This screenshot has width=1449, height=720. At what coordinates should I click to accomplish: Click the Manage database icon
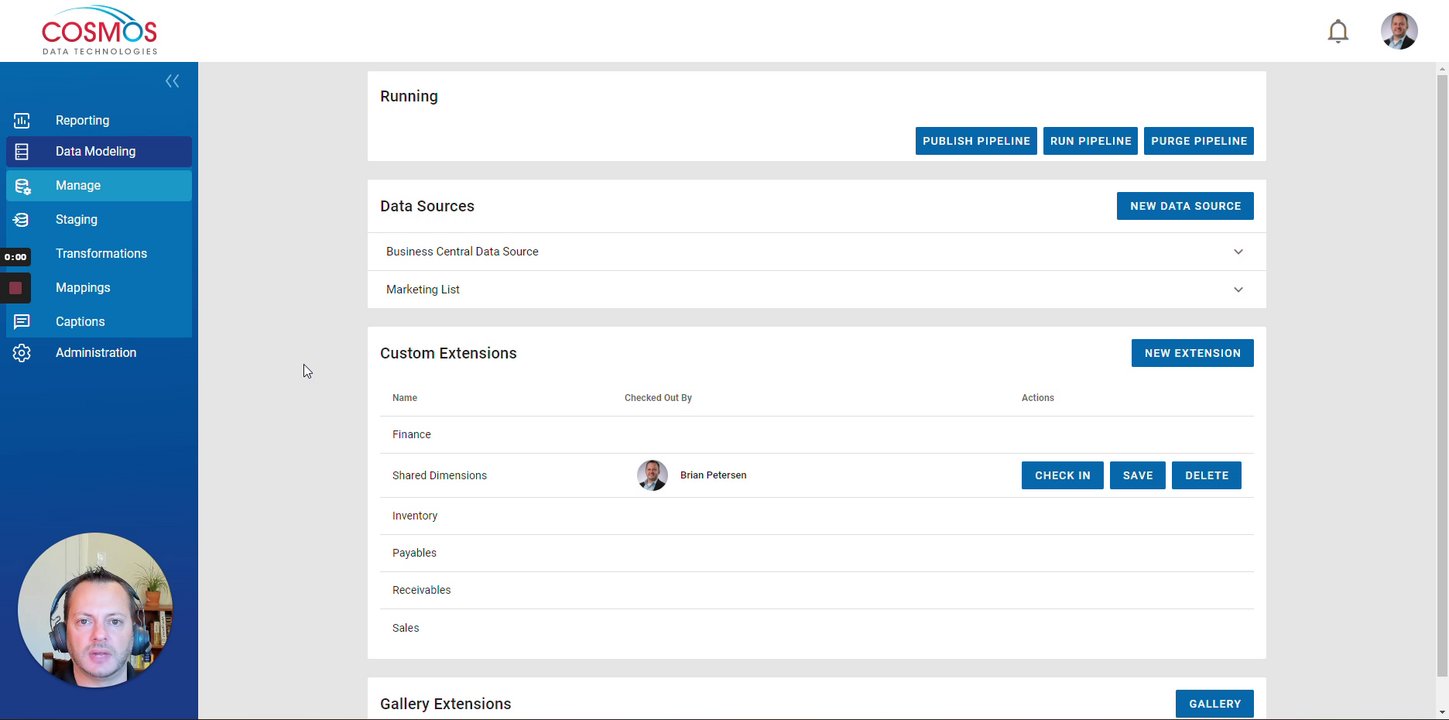(22, 186)
